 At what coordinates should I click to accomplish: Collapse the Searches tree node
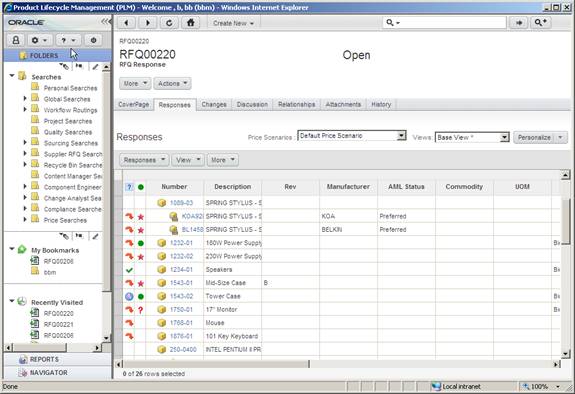tap(12, 76)
